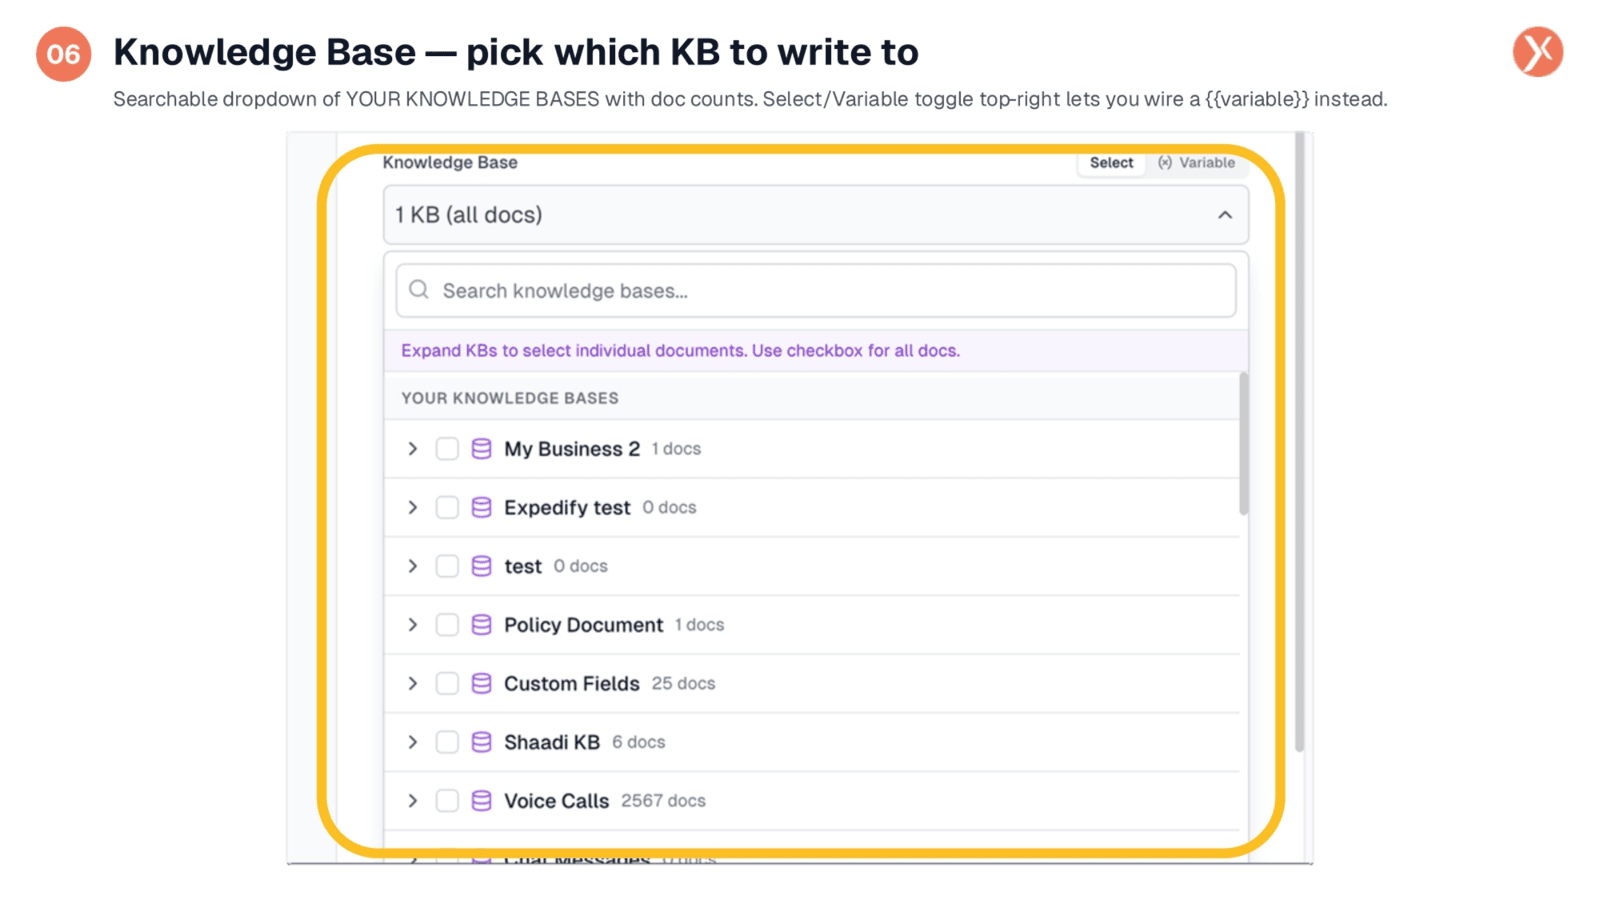
Task: Check the Voice Calls checkbox
Action: click(x=447, y=801)
